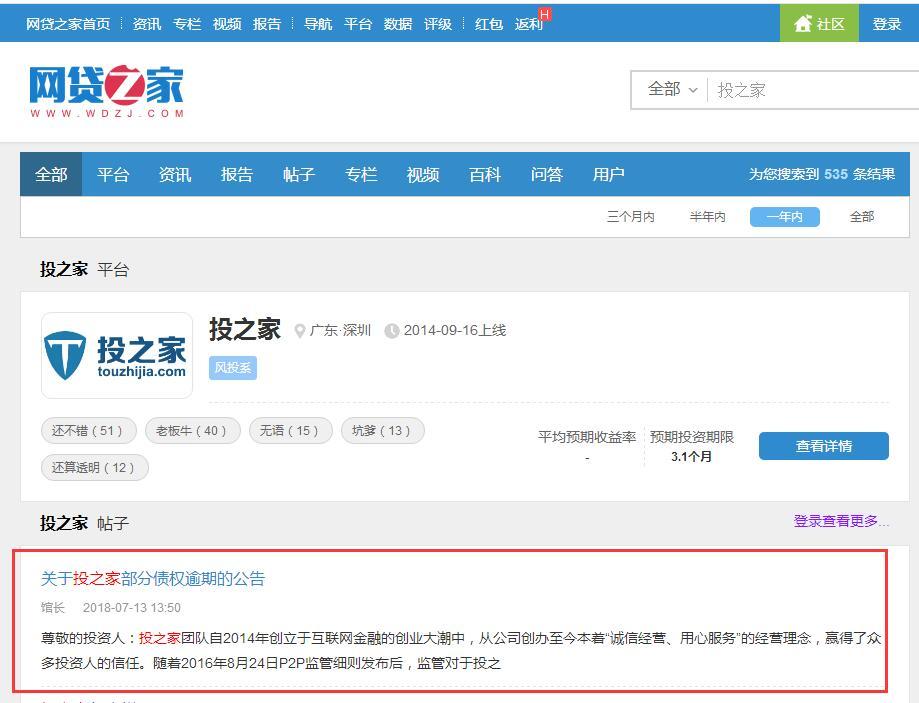
Task: Open 平台 in the top navigation bar
Action: 358,24
